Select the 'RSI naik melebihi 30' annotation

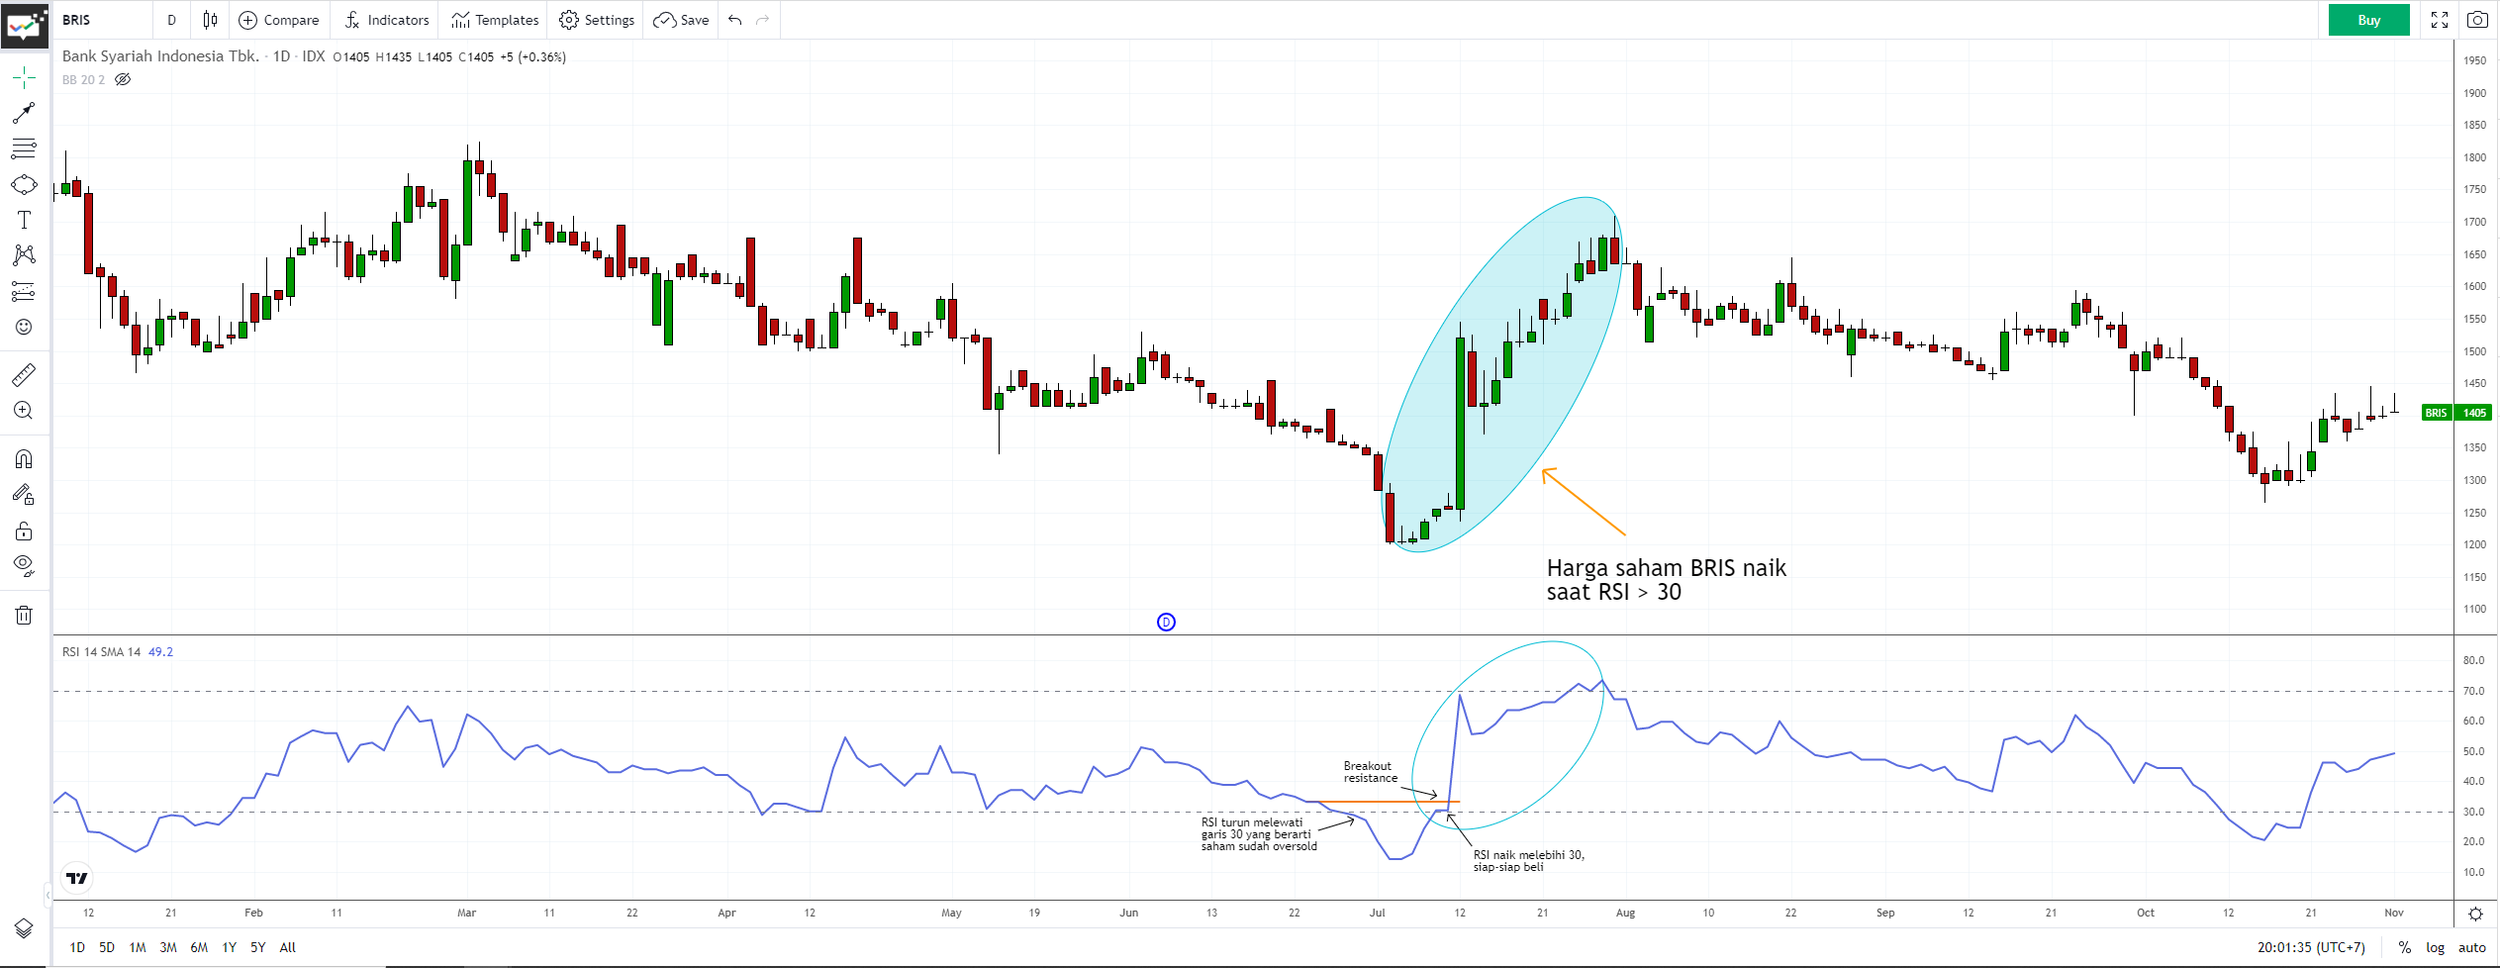click(1528, 861)
